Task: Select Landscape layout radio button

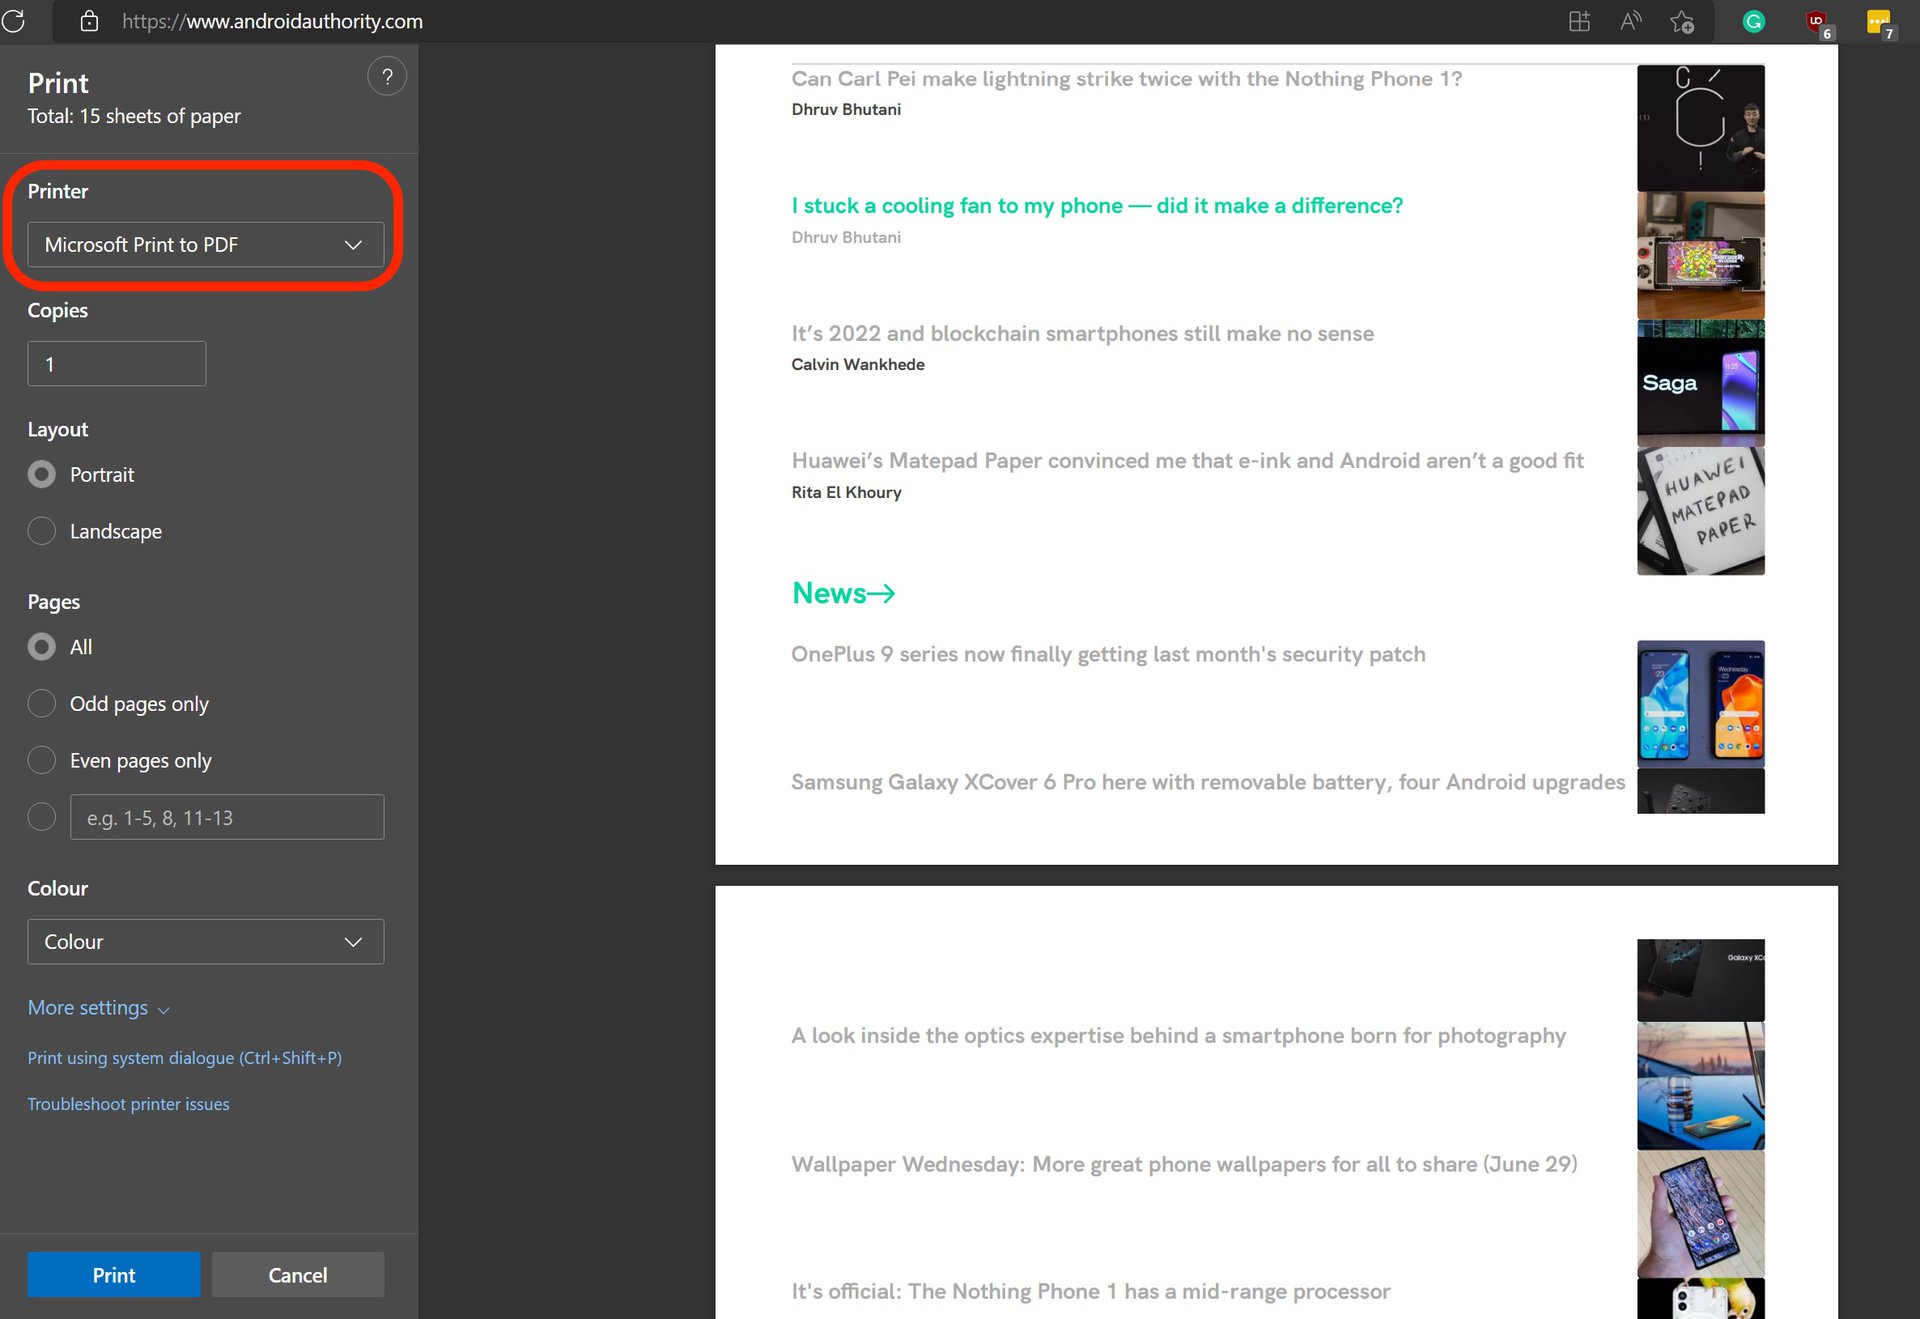Action: (x=41, y=530)
